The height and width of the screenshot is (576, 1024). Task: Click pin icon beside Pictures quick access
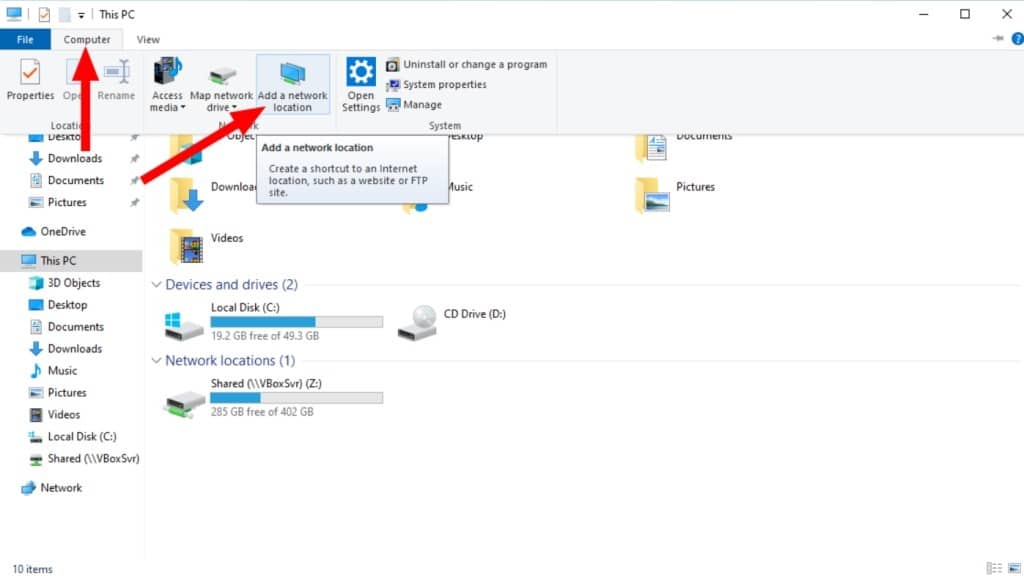click(135, 202)
